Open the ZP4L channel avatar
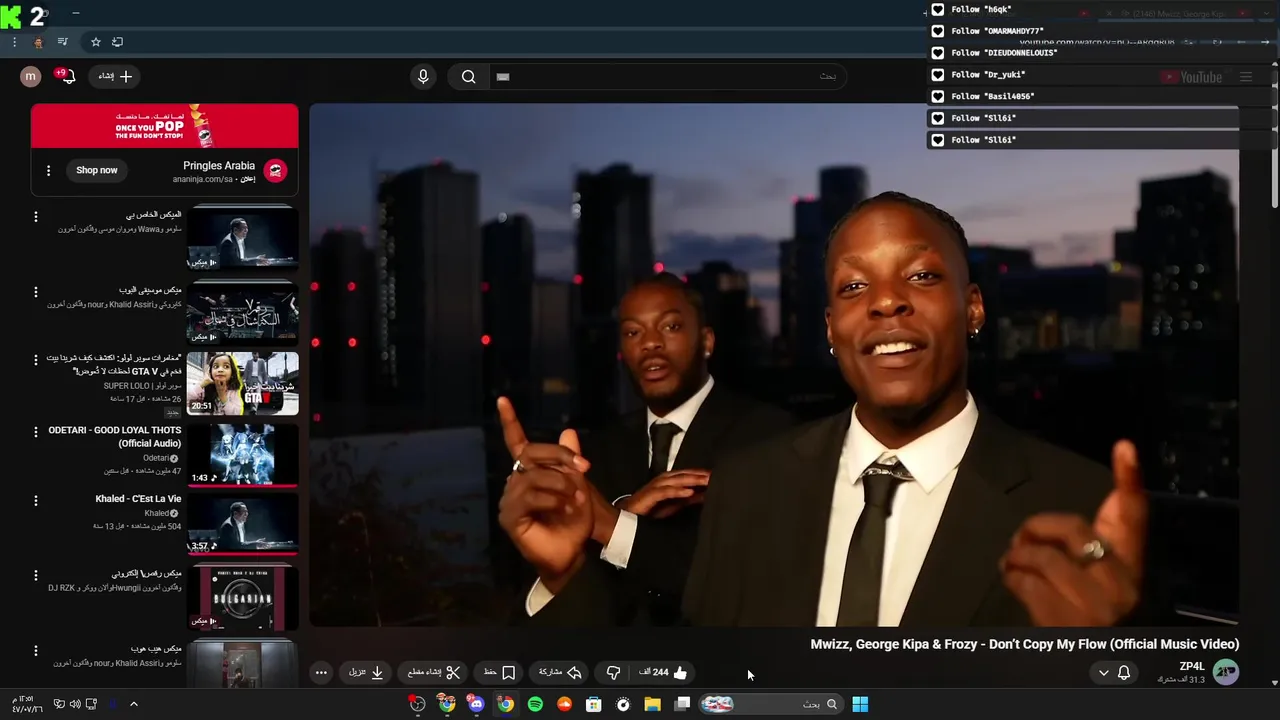This screenshot has width=1280, height=720. (x=1226, y=672)
